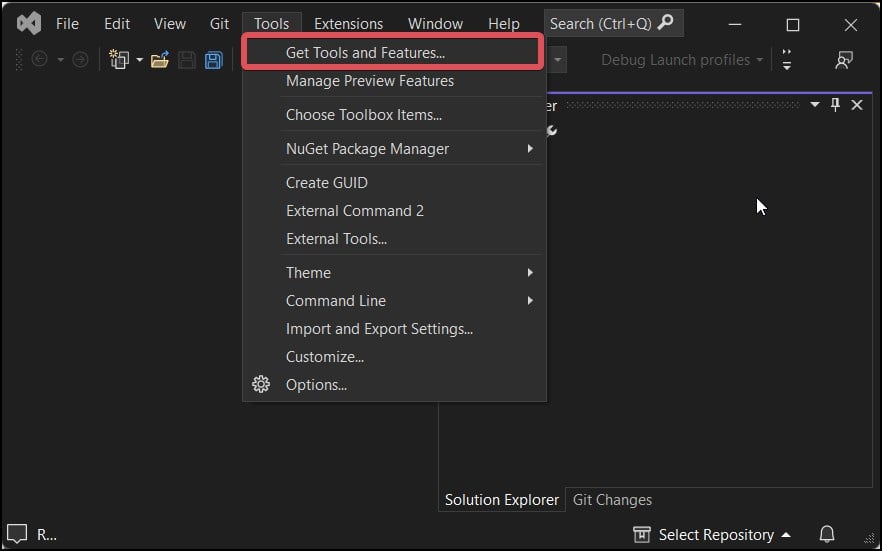Open the Solution Explorer window options dropdown
Viewport: 882px width, 551px height.
[814, 105]
